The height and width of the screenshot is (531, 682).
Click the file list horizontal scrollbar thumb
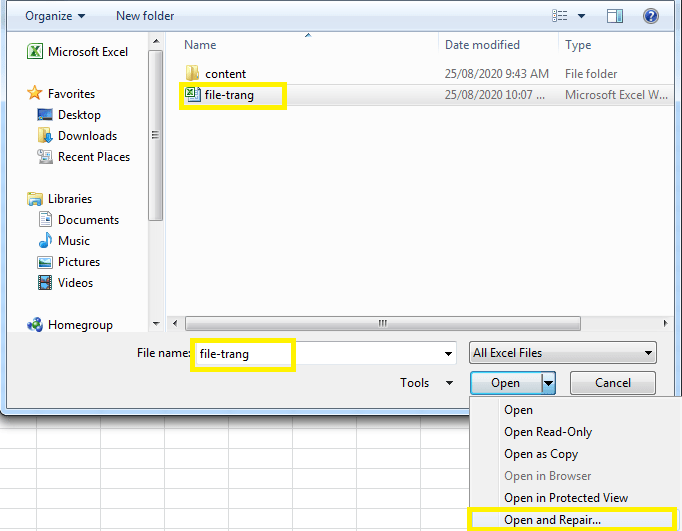coord(383,323)
